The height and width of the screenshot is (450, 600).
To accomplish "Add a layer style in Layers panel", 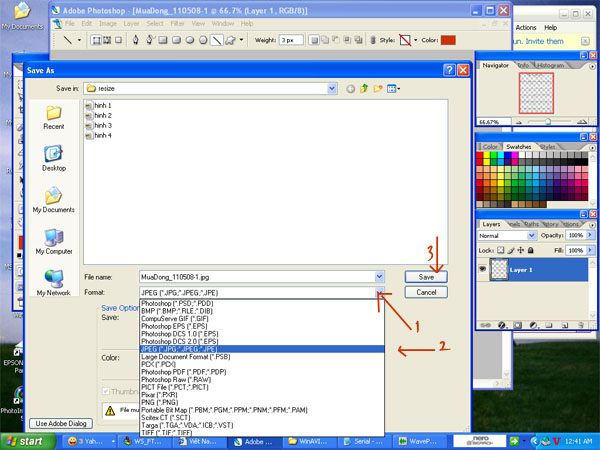I will click(502, 325).
